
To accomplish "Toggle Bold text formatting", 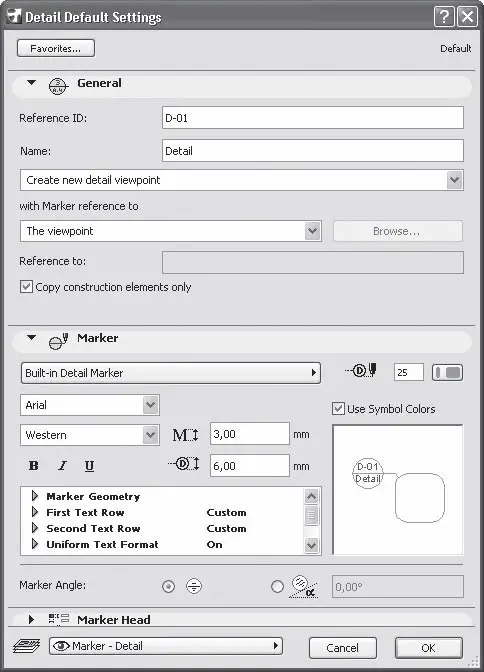I will click(x=33, y=466).
